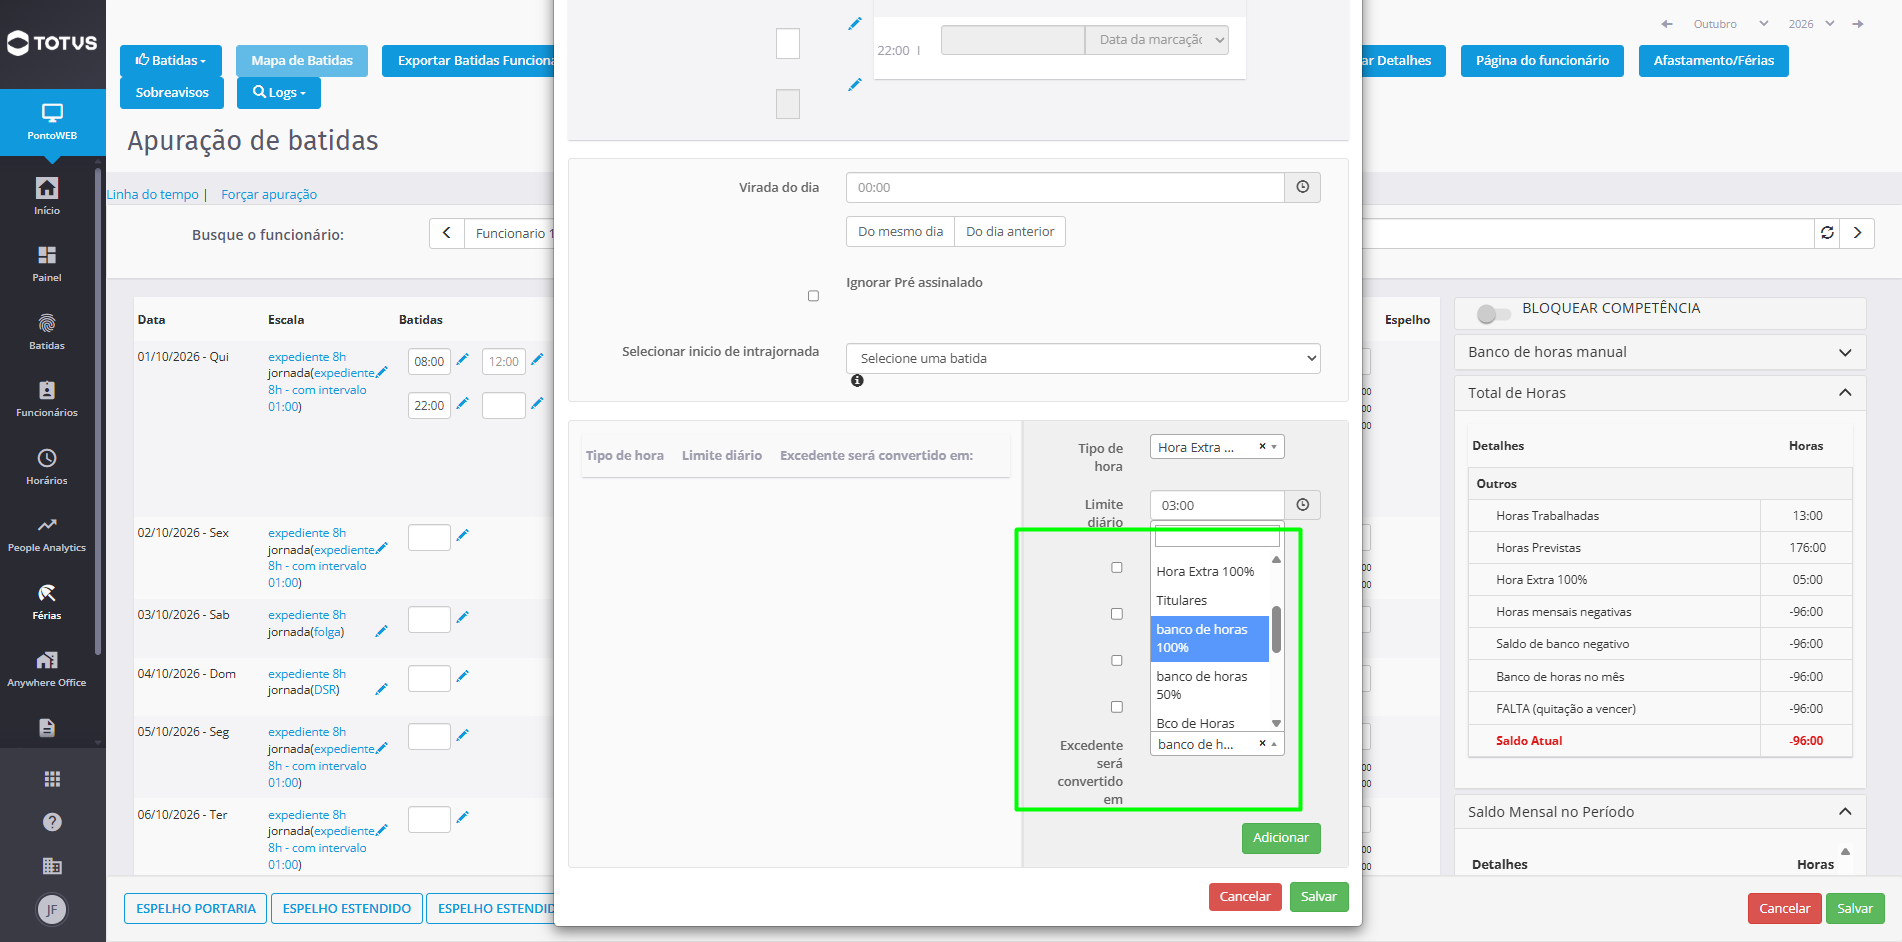Collapse Saldo Mensal no Período panel
The image size is (1902, 942).
1660,812
